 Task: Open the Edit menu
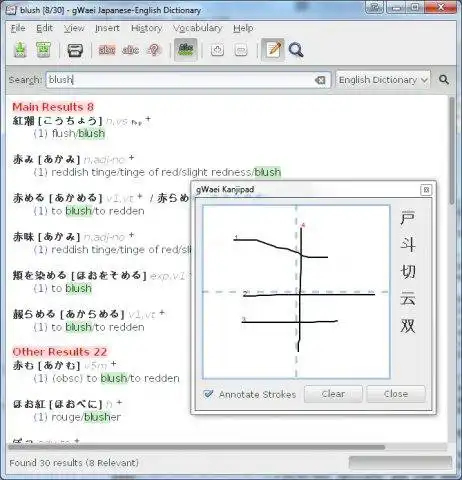(x=44, y=28)
